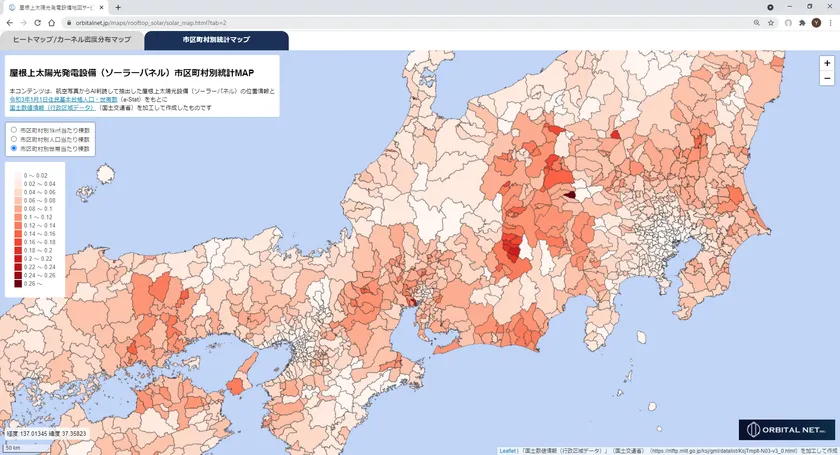
Task: Click the darkest 0.26～ legend color swatch
Action: 16,285
